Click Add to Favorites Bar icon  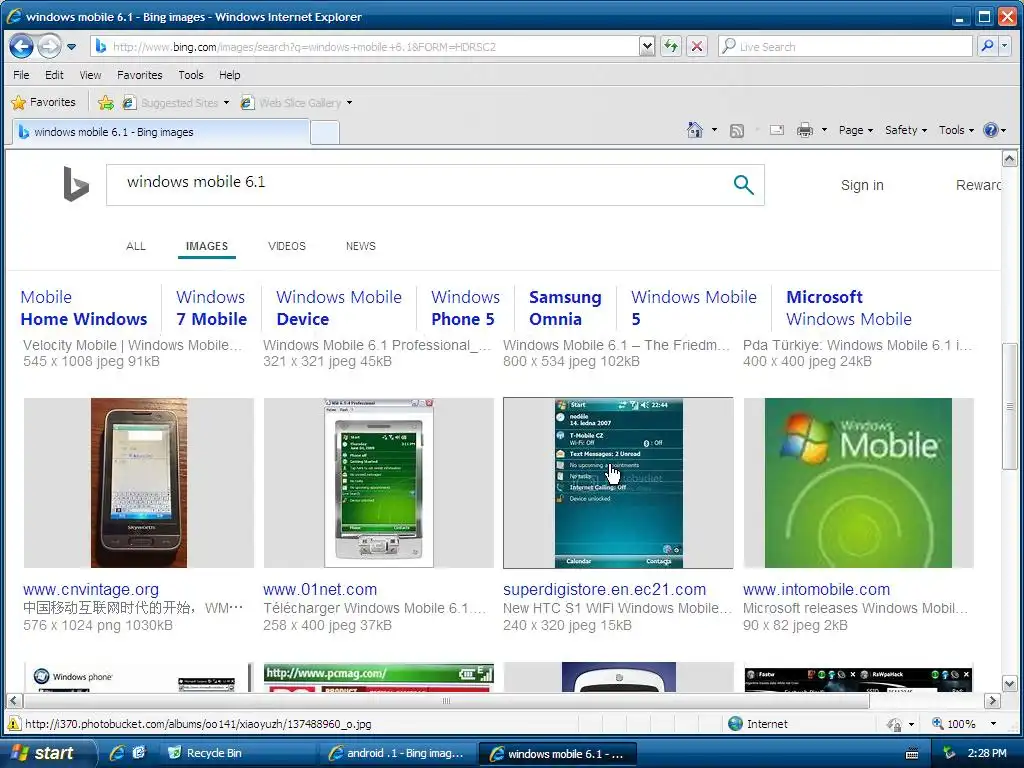pyautogui.click(x=105, y=103)
